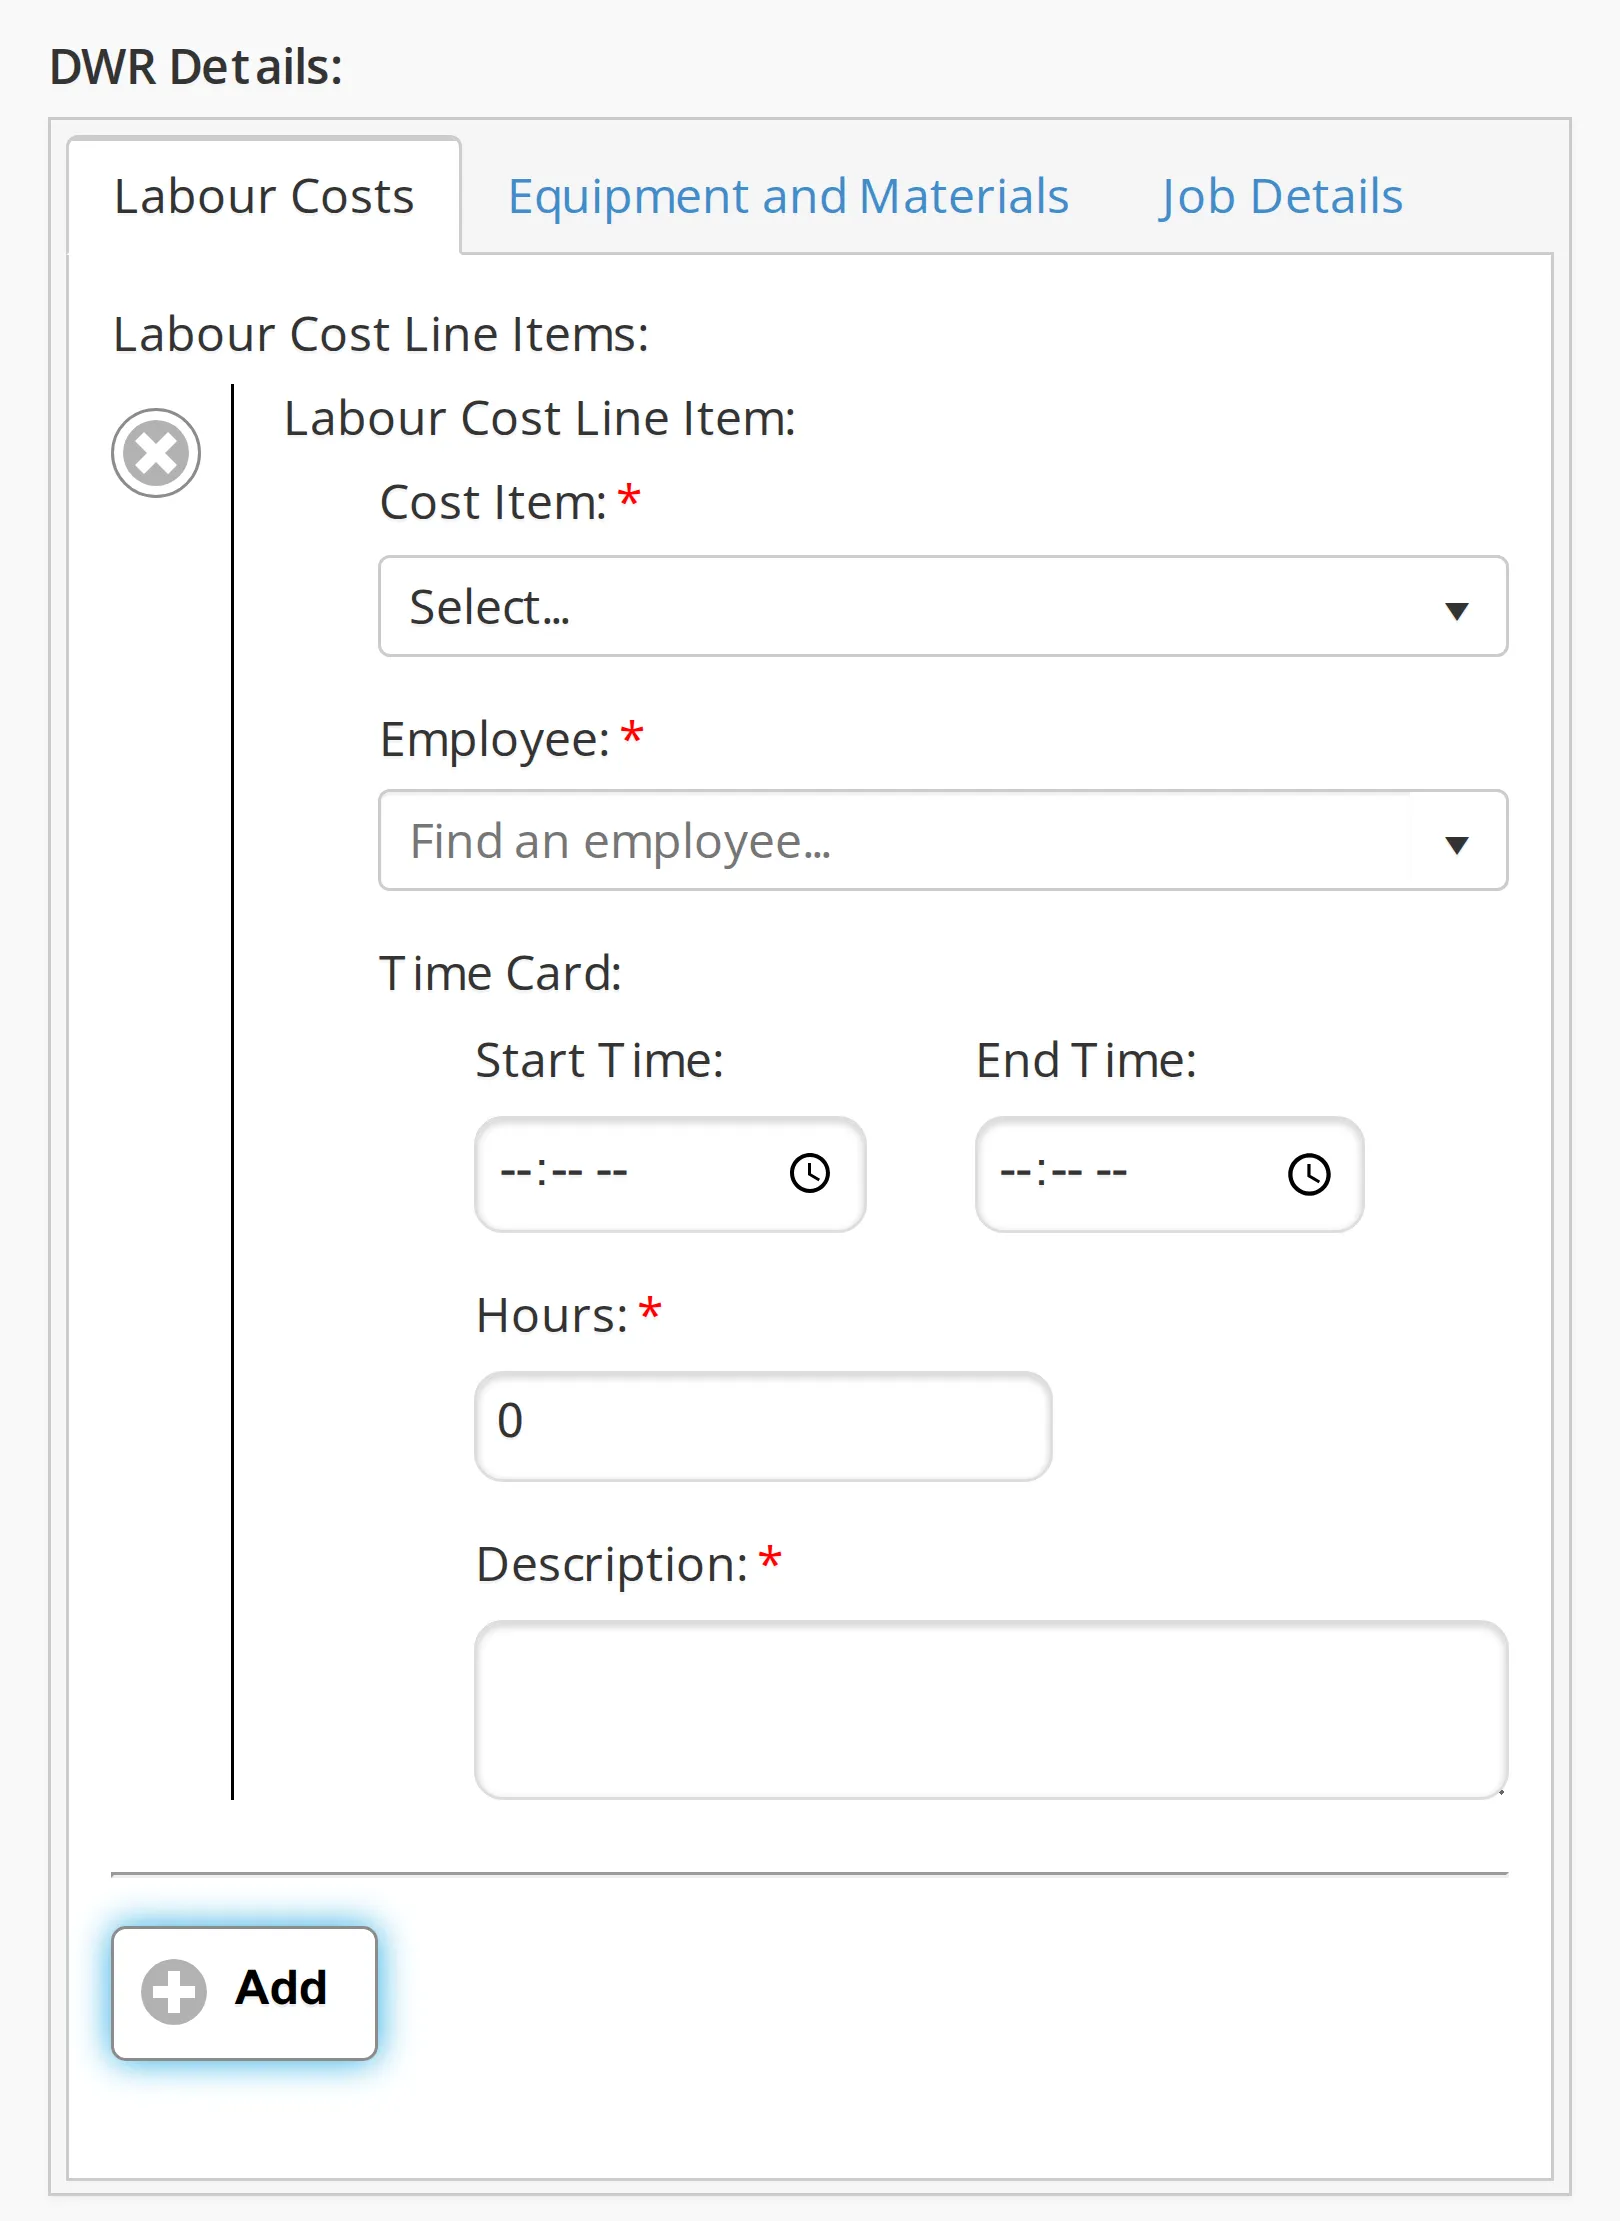Click the 'Hours:' label
This screenshot has width=1620, height=2221.
click(x=552, y=1315)
